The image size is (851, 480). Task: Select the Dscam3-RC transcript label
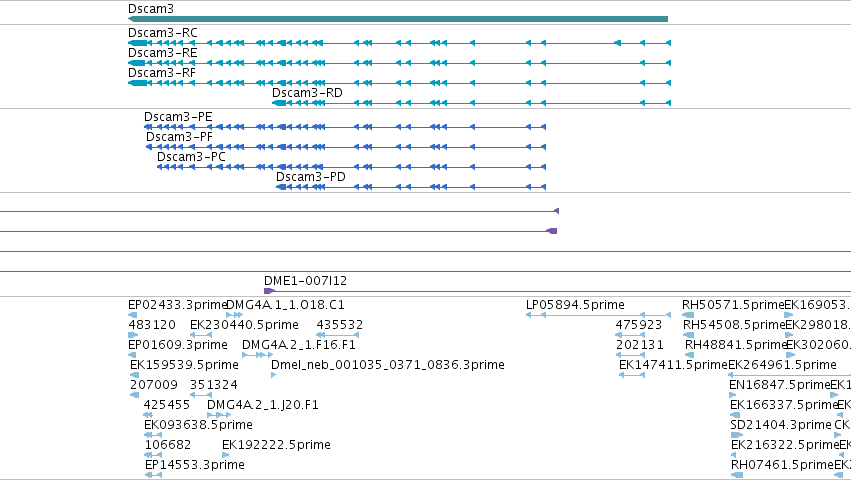(163, 33)
